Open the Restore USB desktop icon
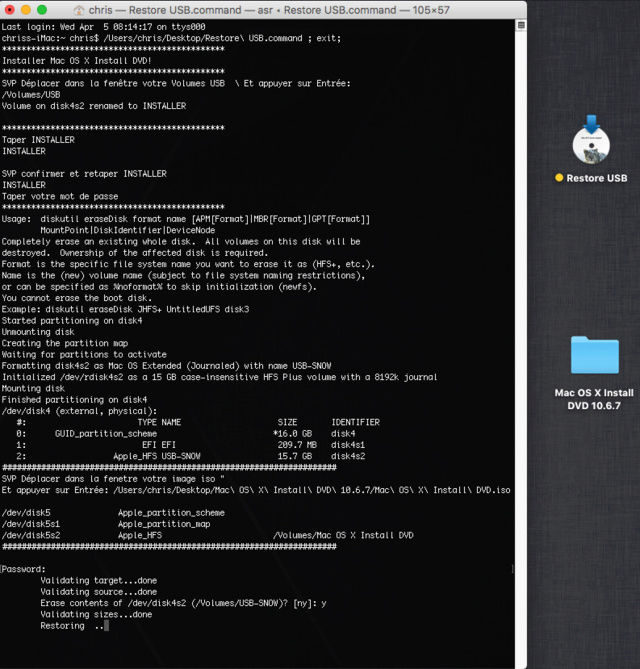640x669 pixels. coord(591,140)
